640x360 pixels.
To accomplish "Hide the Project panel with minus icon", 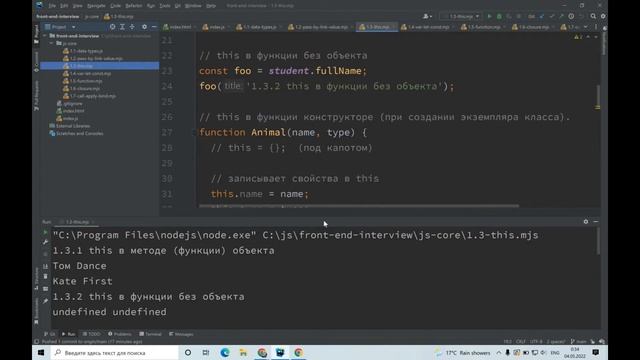I will pyautogui.click(x=154, y=27).
